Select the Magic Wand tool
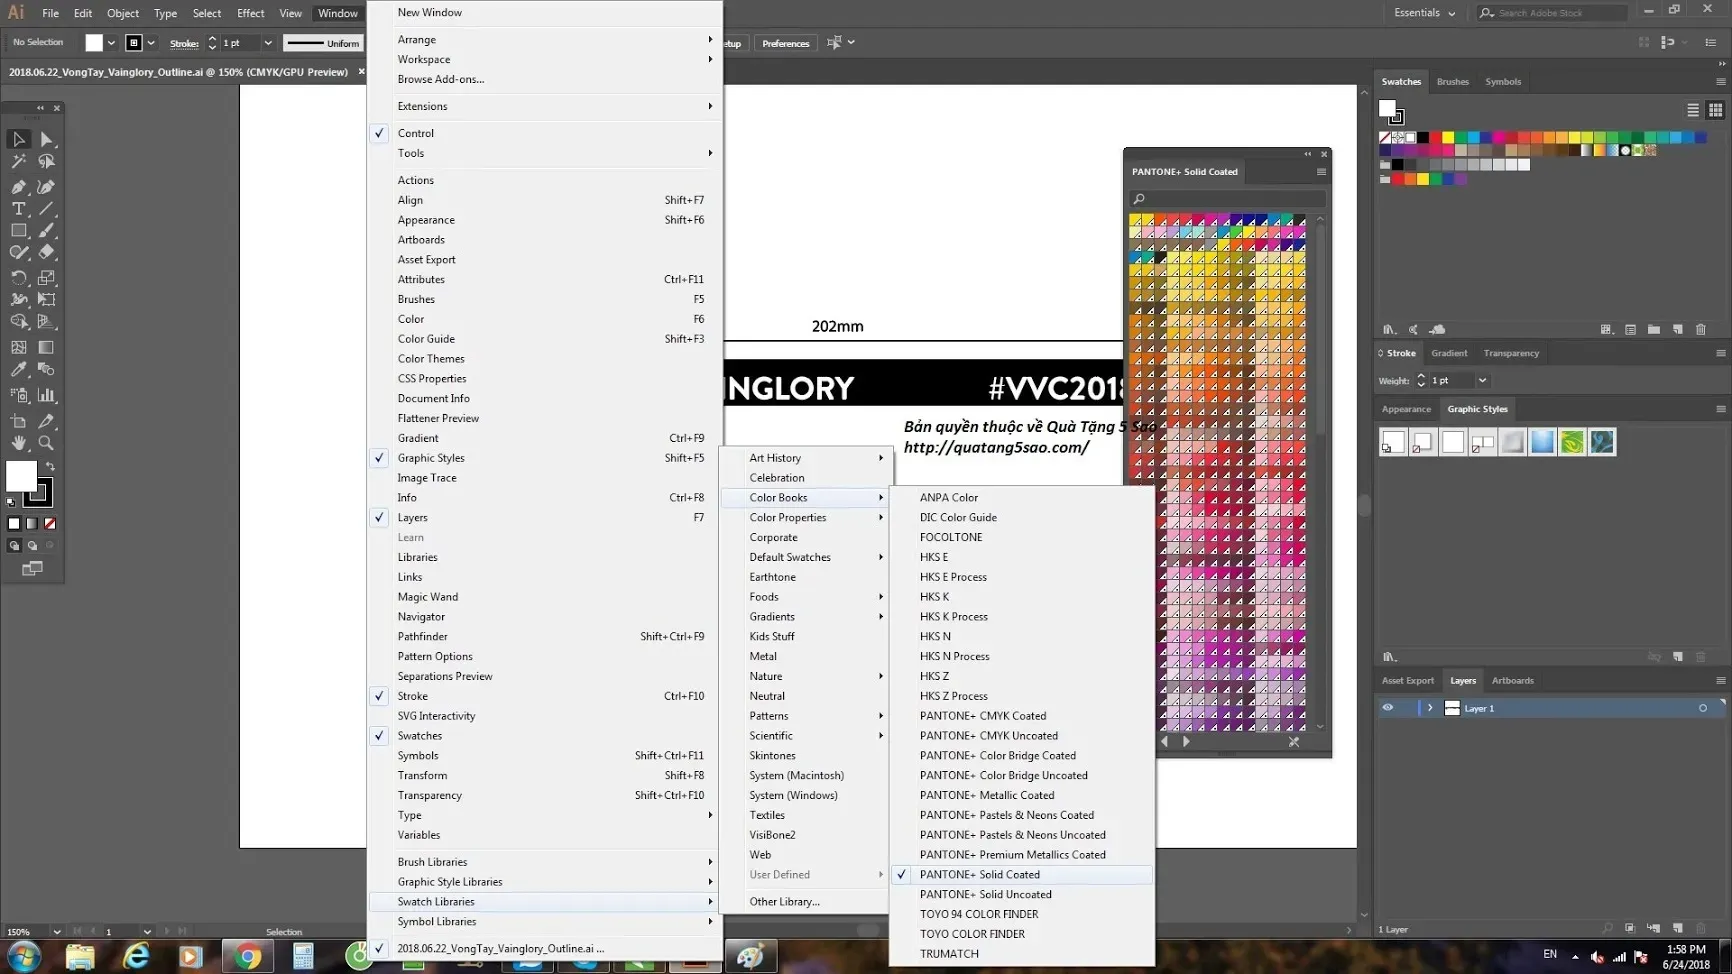The height and width of the screenshot is (974, 1732). (x=18, y=161)
